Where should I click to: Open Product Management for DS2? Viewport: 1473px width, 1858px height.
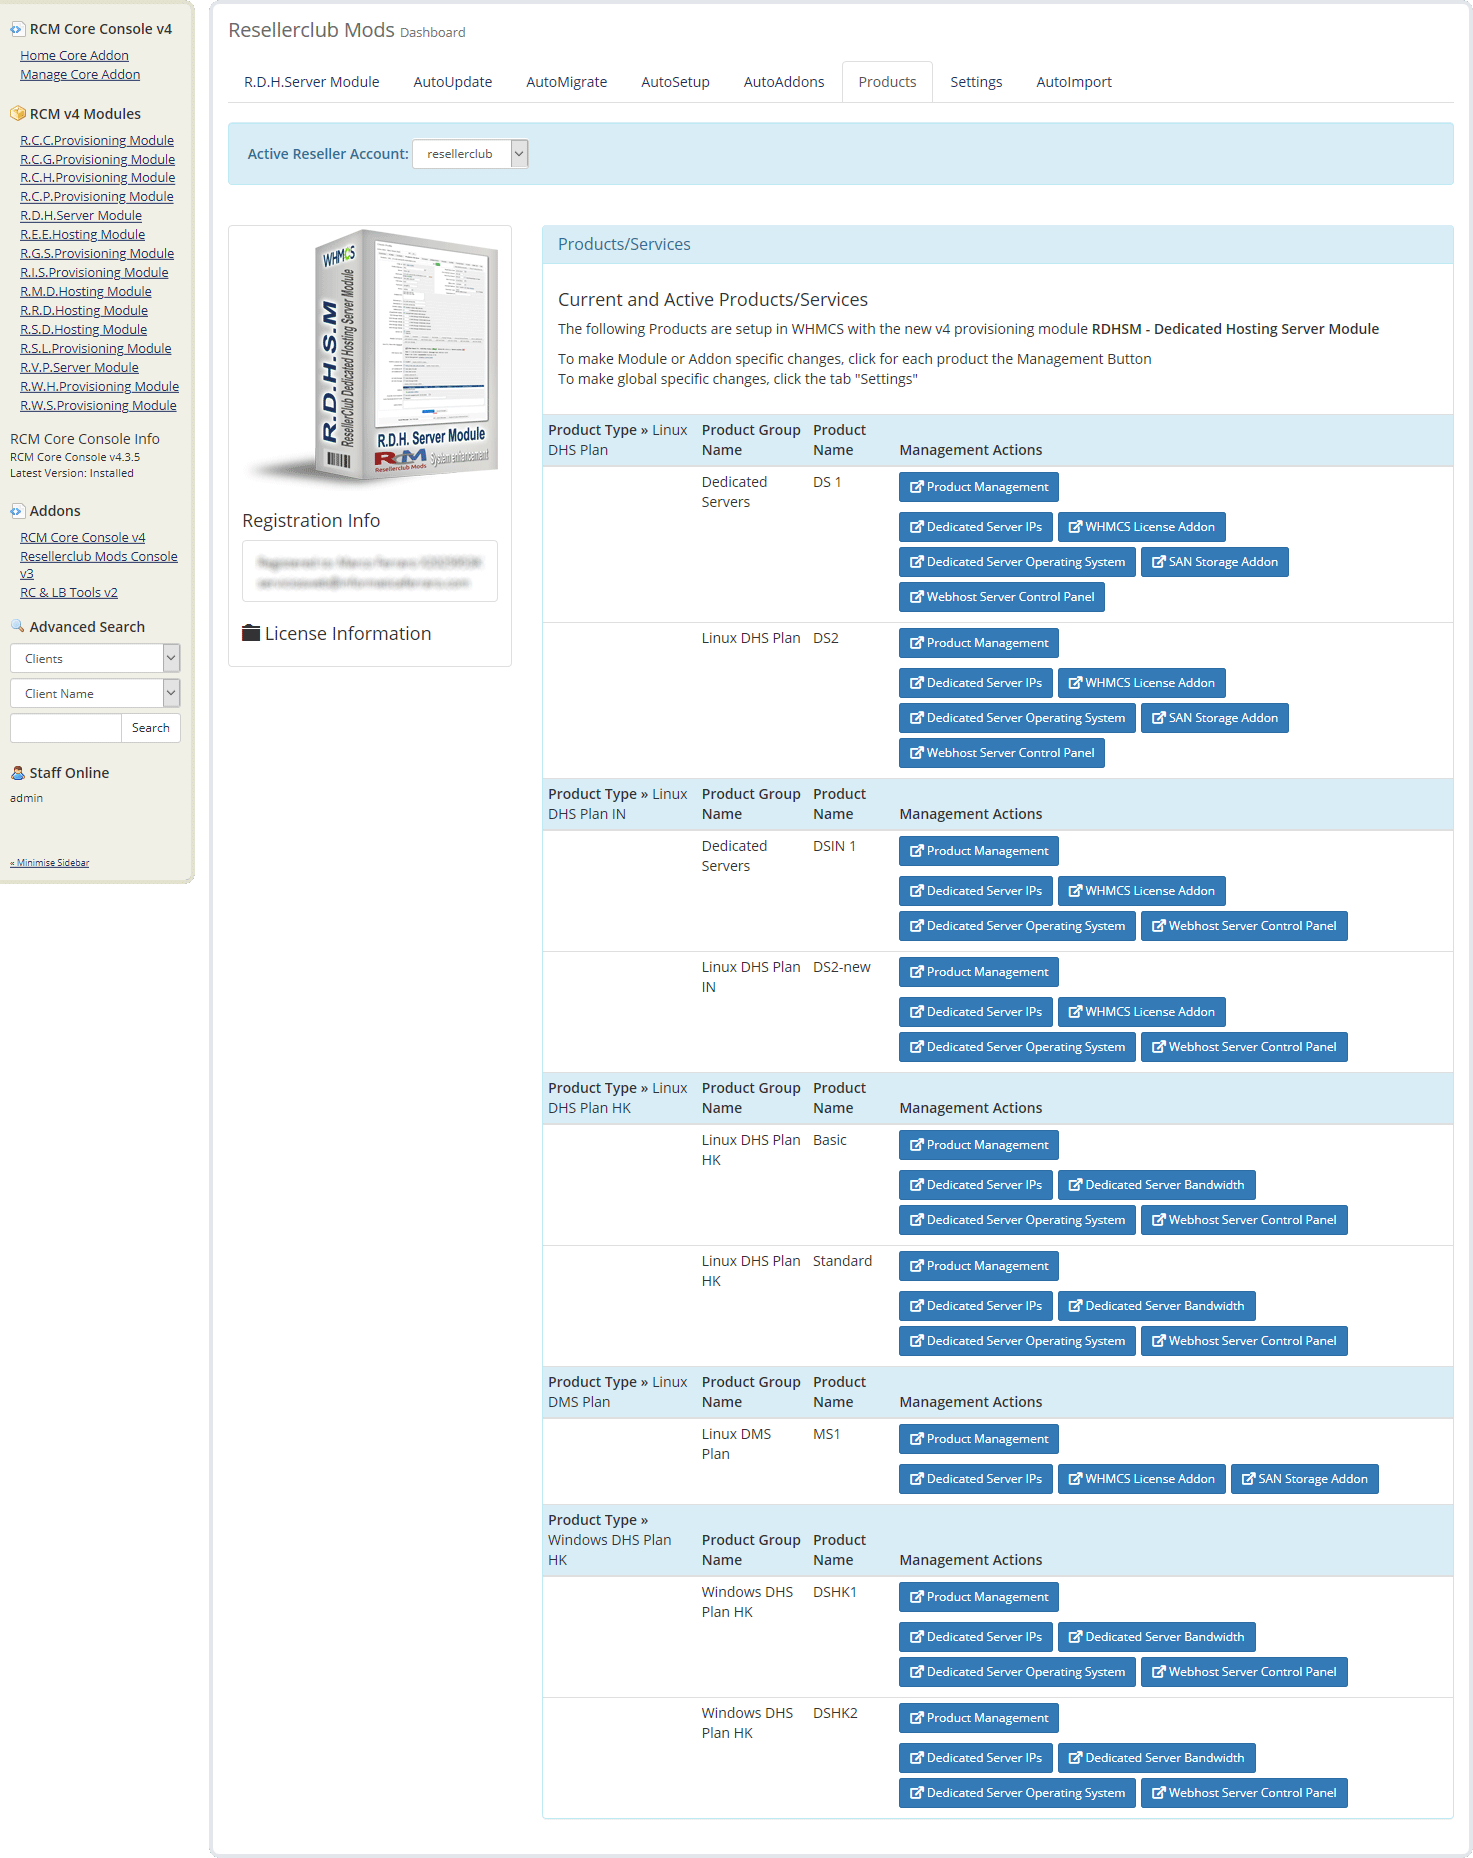pyautogui.click(x=978, y=643)
